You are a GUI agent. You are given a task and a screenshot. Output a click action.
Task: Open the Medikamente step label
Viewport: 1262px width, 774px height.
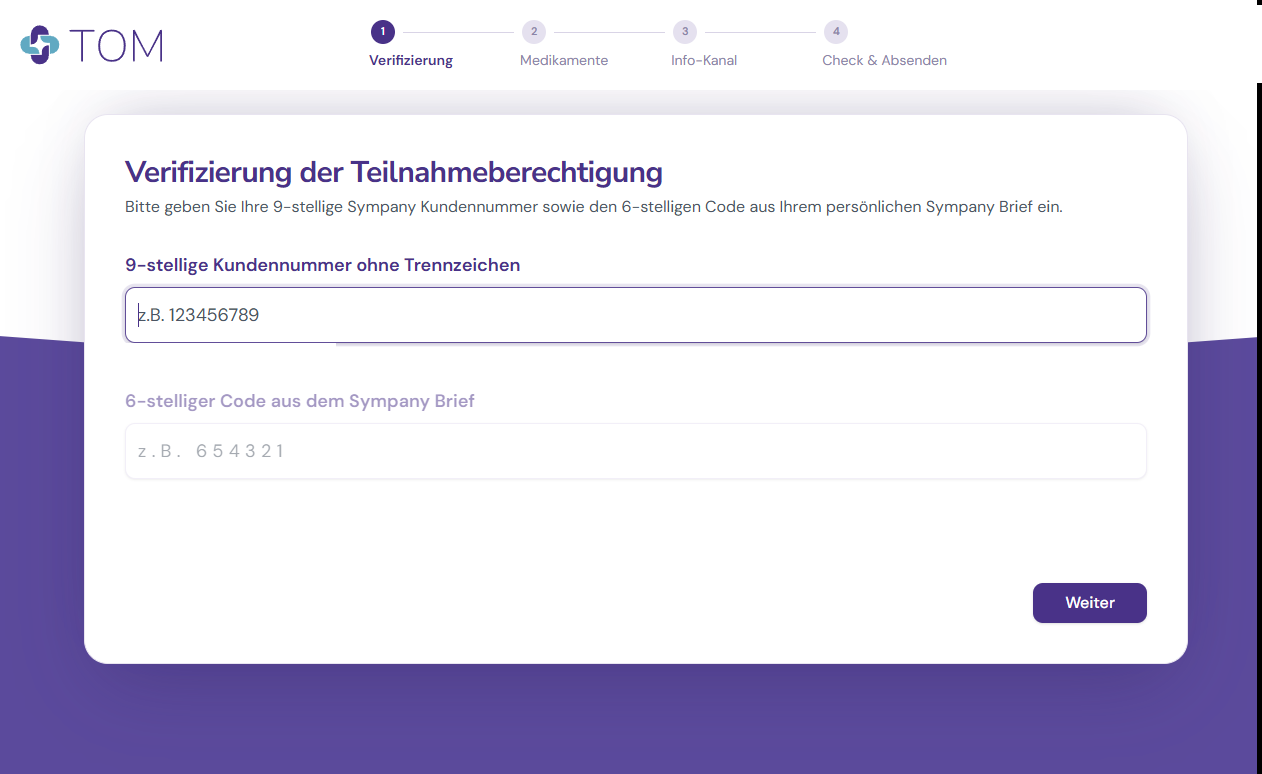pyautogui.click(x=564, y=60)
